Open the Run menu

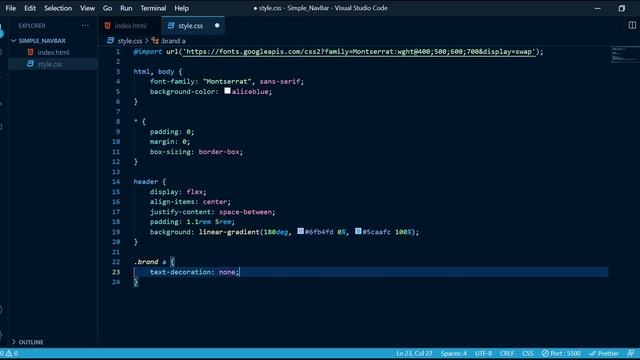click(x=126, y=8)
